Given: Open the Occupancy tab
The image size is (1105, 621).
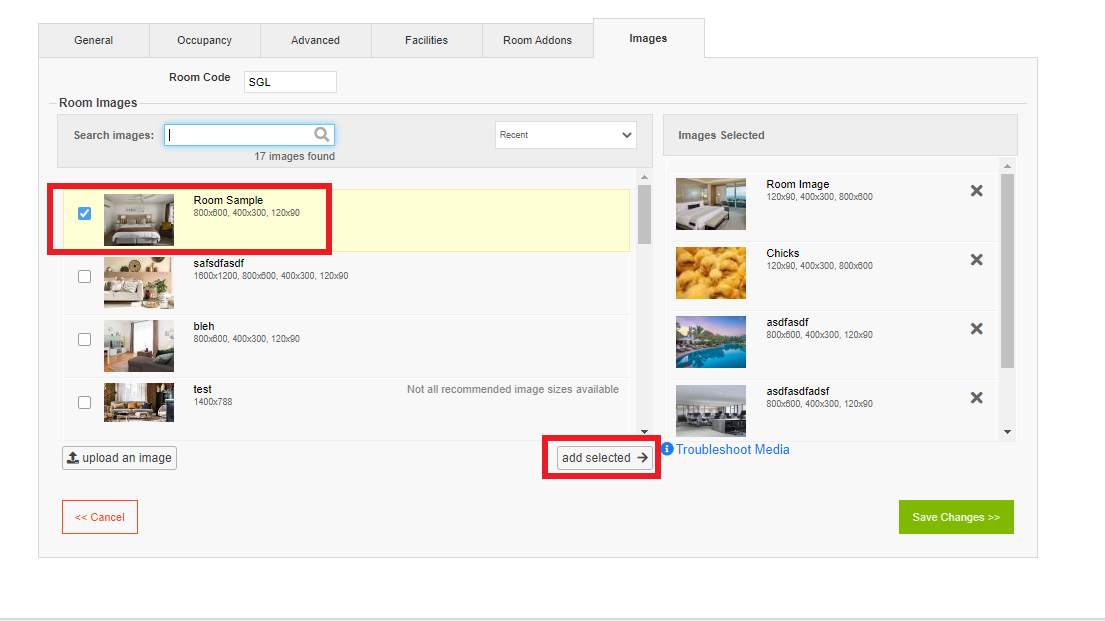Looking at the screenshot, I should click(x=204, y=40).
